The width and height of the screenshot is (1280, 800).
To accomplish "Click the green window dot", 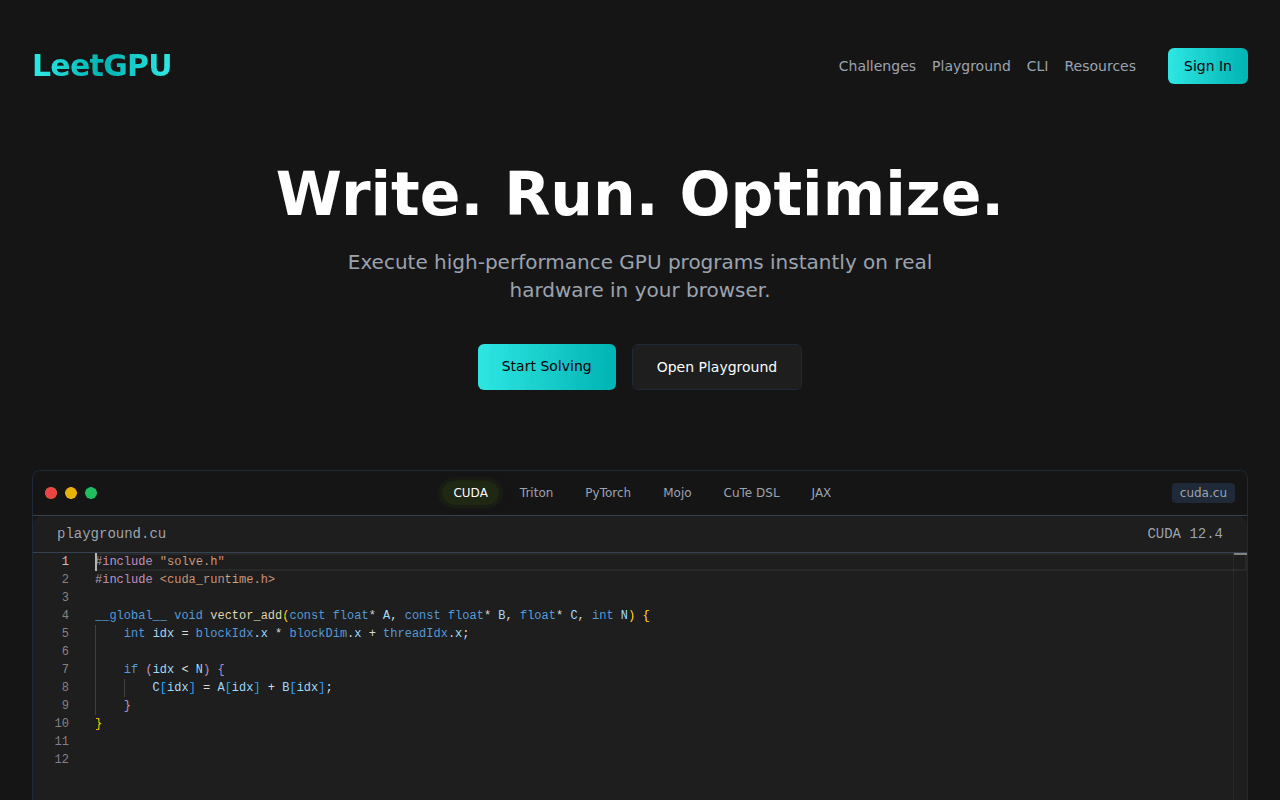I will point(91,493).
